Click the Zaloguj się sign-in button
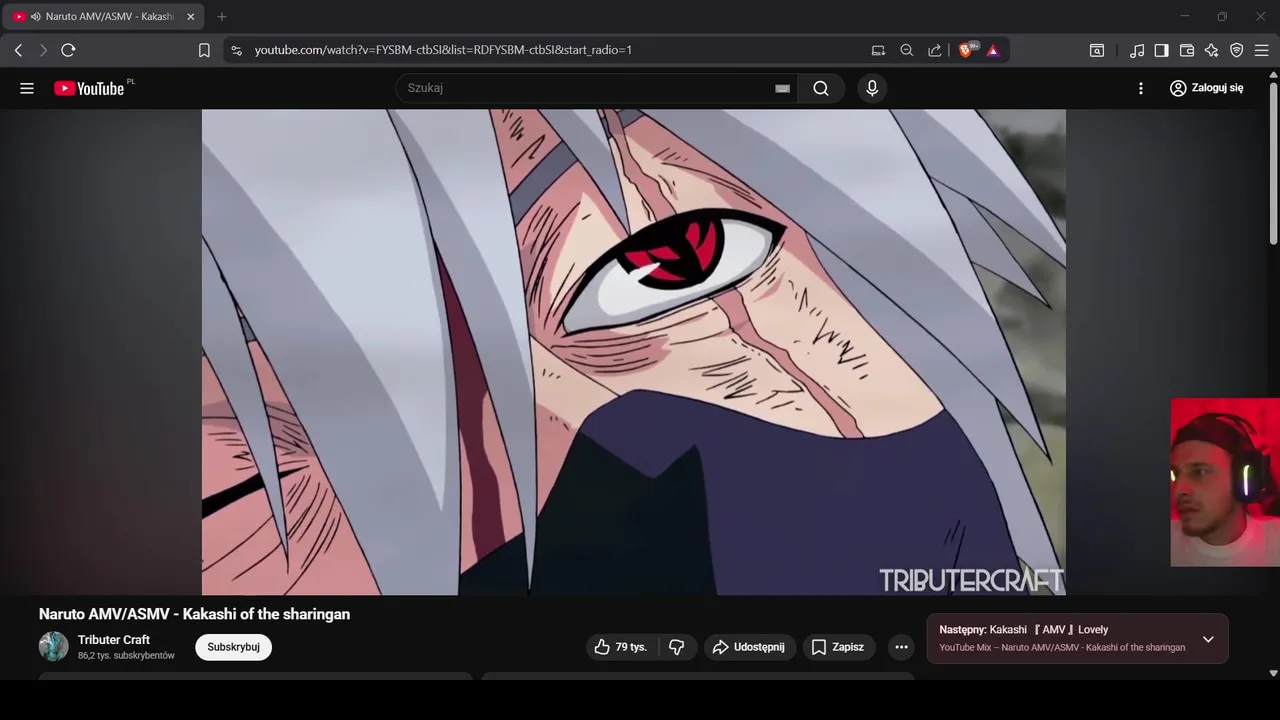1280x720 pixels. click(1207, 88)
